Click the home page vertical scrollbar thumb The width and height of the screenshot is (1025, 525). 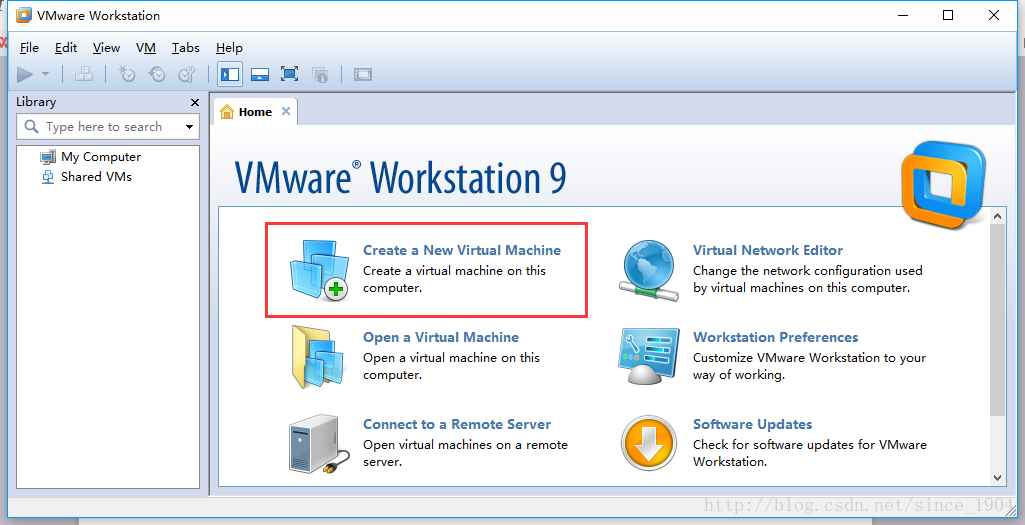click(x=998, y=320)
